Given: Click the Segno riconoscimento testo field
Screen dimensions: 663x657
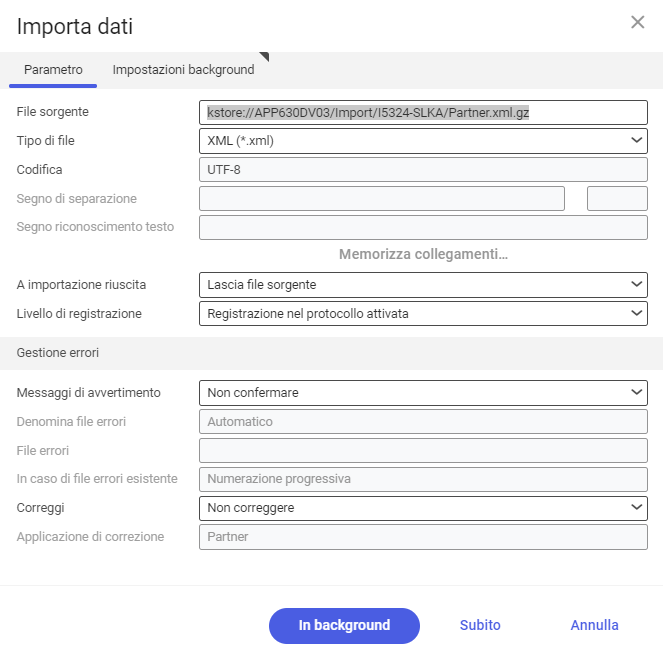Looking at the screenshot, I should click(423, 227).
